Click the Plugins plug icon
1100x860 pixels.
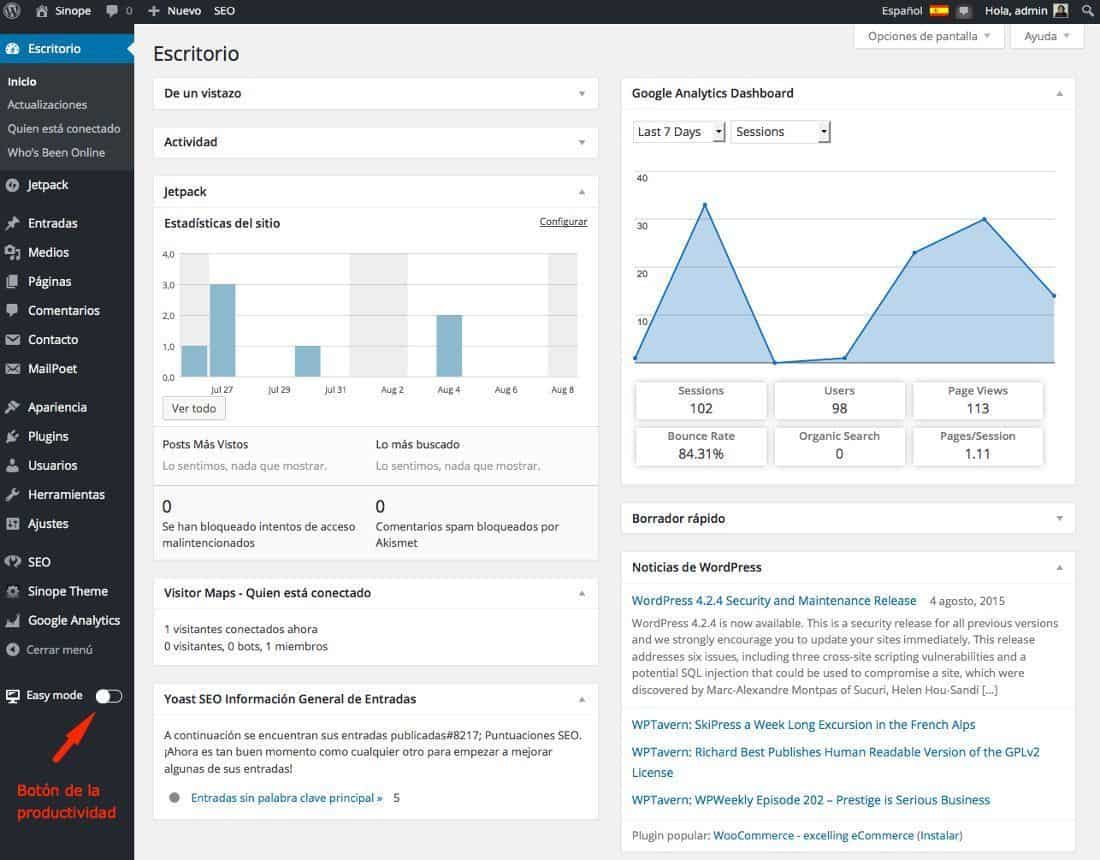12,436
